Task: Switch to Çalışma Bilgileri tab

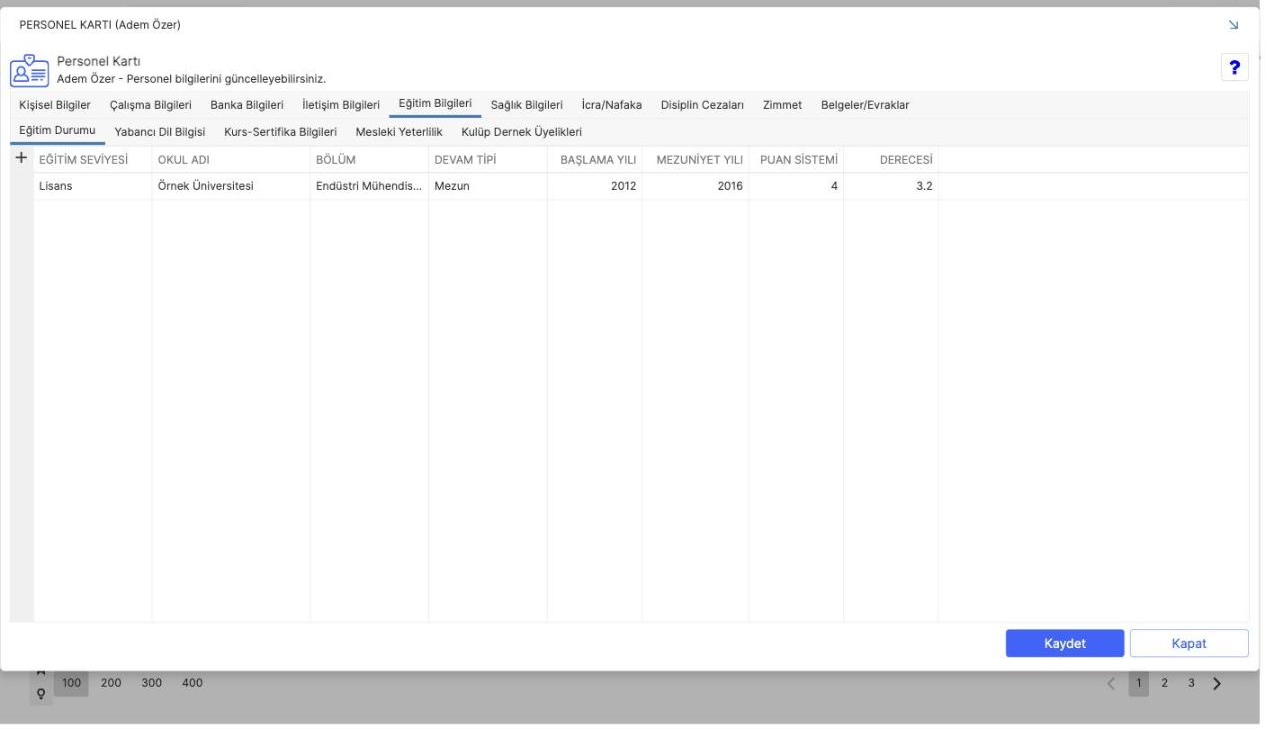Action: 150,105
